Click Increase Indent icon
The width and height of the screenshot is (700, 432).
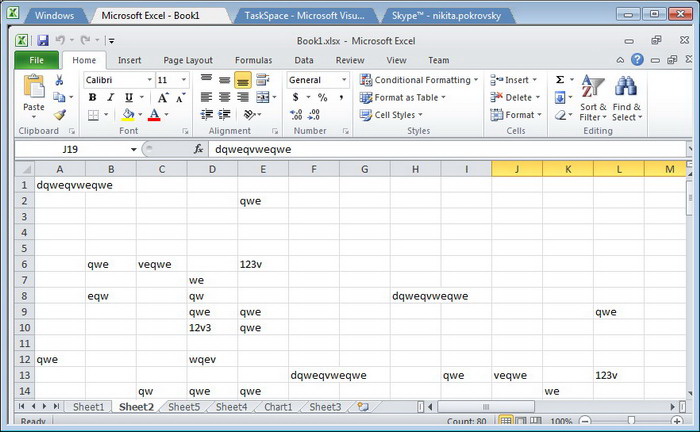(225, 115)
